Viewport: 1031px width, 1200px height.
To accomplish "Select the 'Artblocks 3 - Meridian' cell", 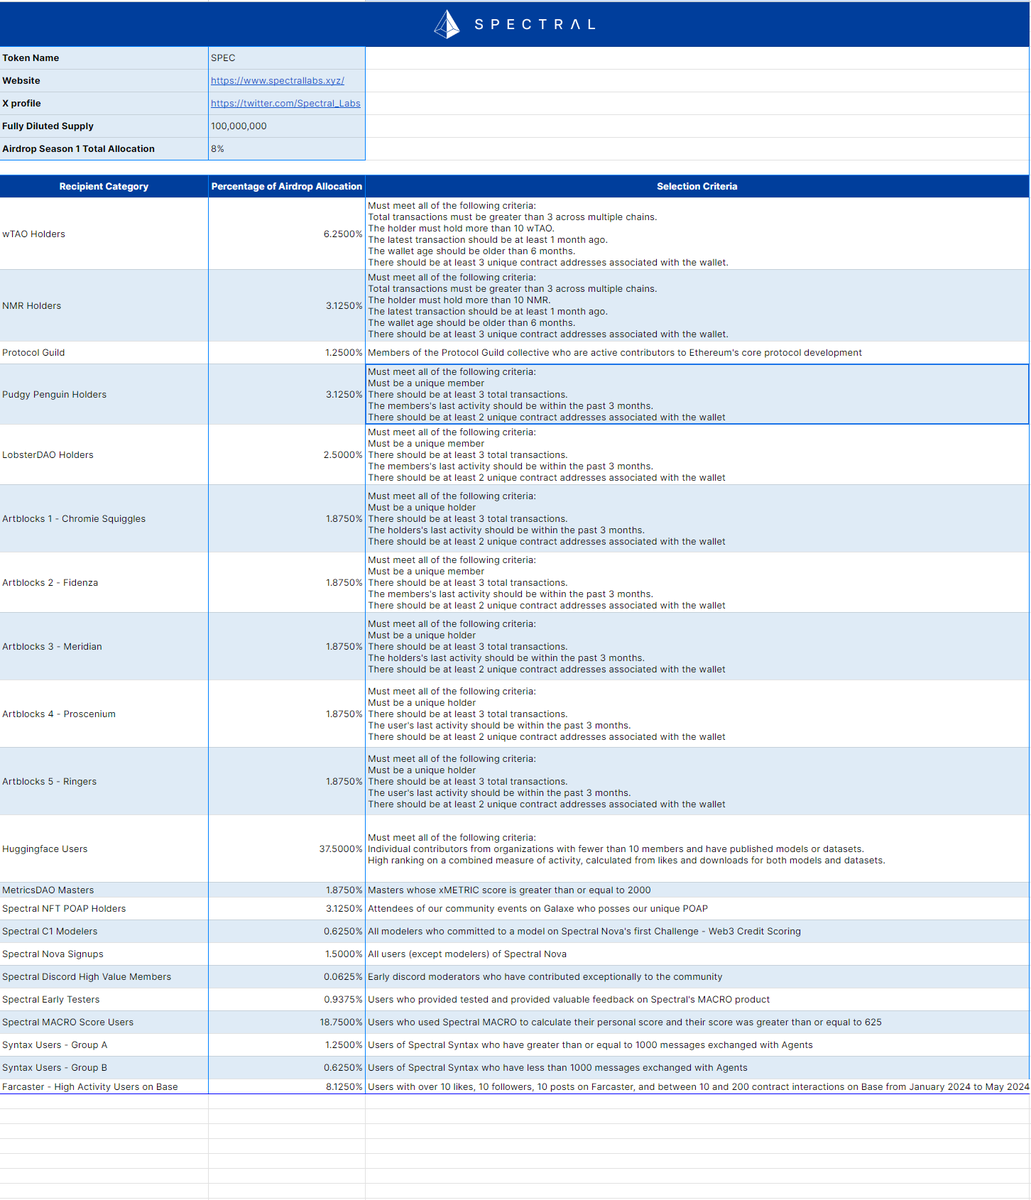I will (104, 647).
